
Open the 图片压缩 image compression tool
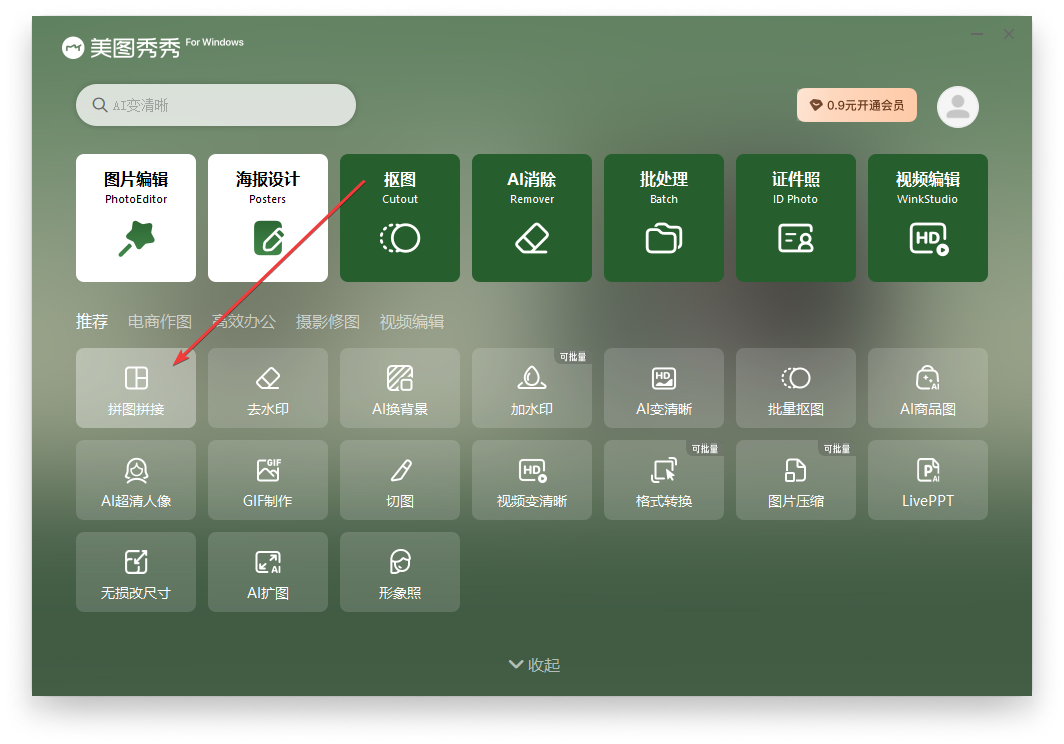point(795,480)
